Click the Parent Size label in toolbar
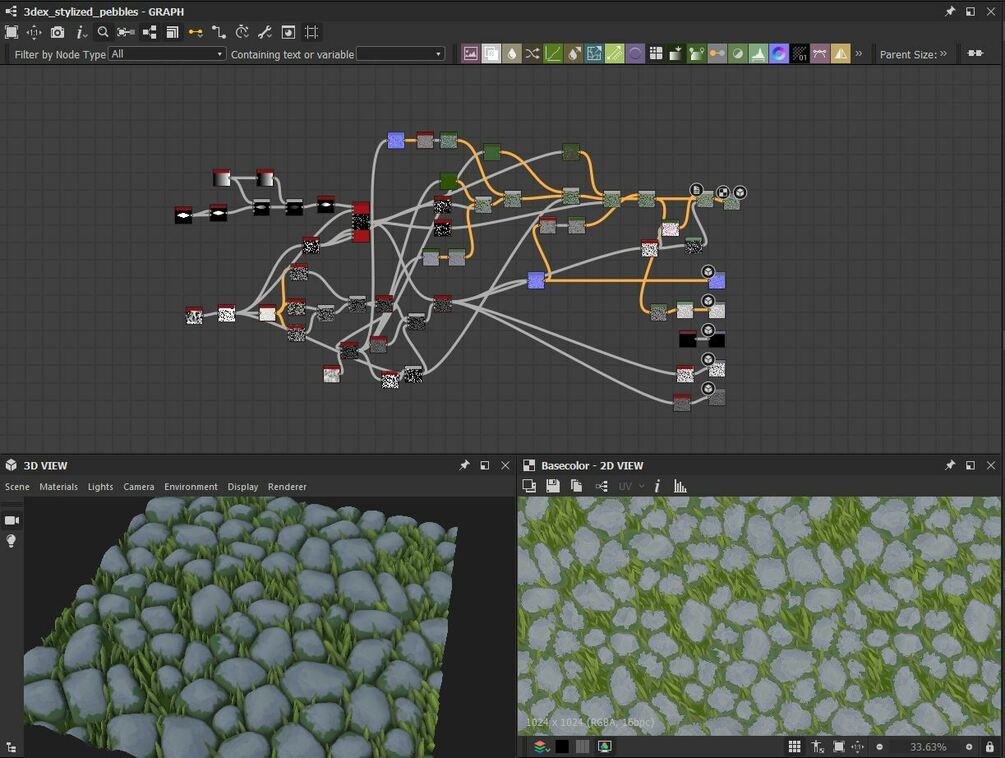This screenshot has height=758, width=1005. (908, 54)
